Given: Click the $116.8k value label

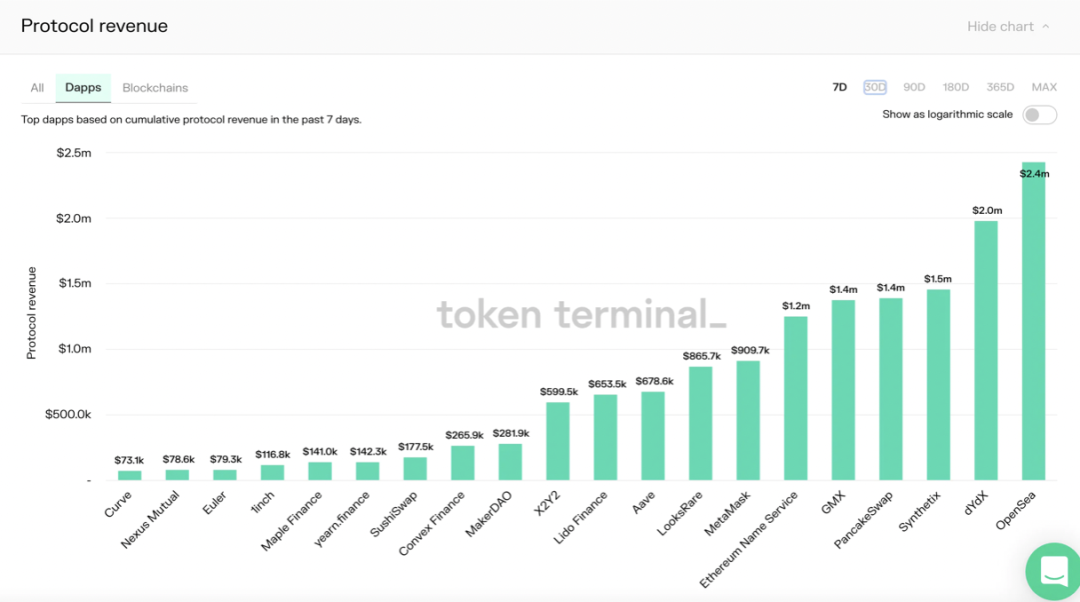Looking at the screenshot, I should (273, 455).
